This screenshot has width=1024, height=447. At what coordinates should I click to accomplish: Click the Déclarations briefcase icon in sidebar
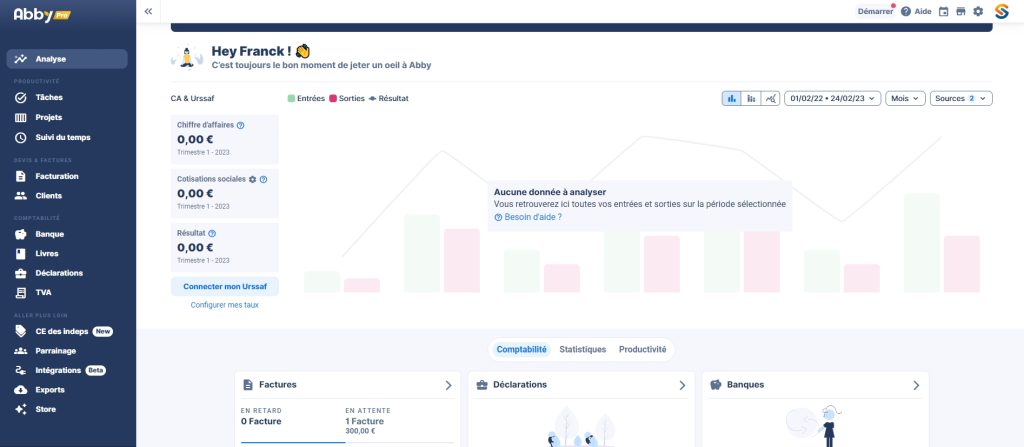21,273
